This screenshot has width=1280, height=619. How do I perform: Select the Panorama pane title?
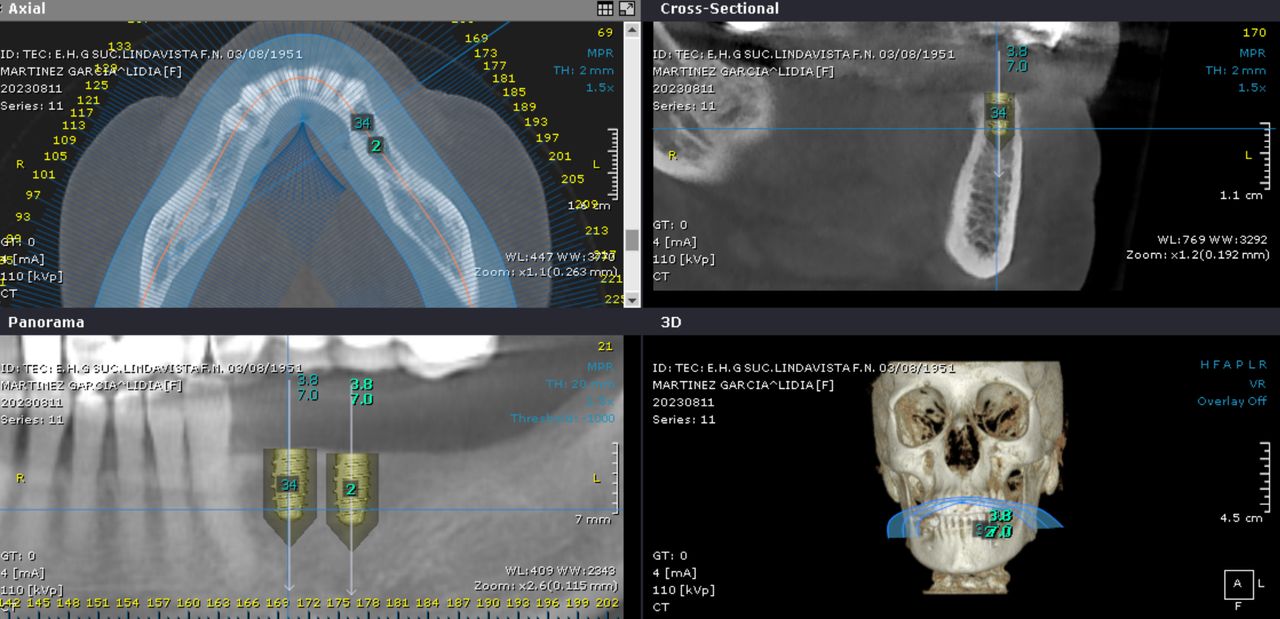(x=46, y=323)
